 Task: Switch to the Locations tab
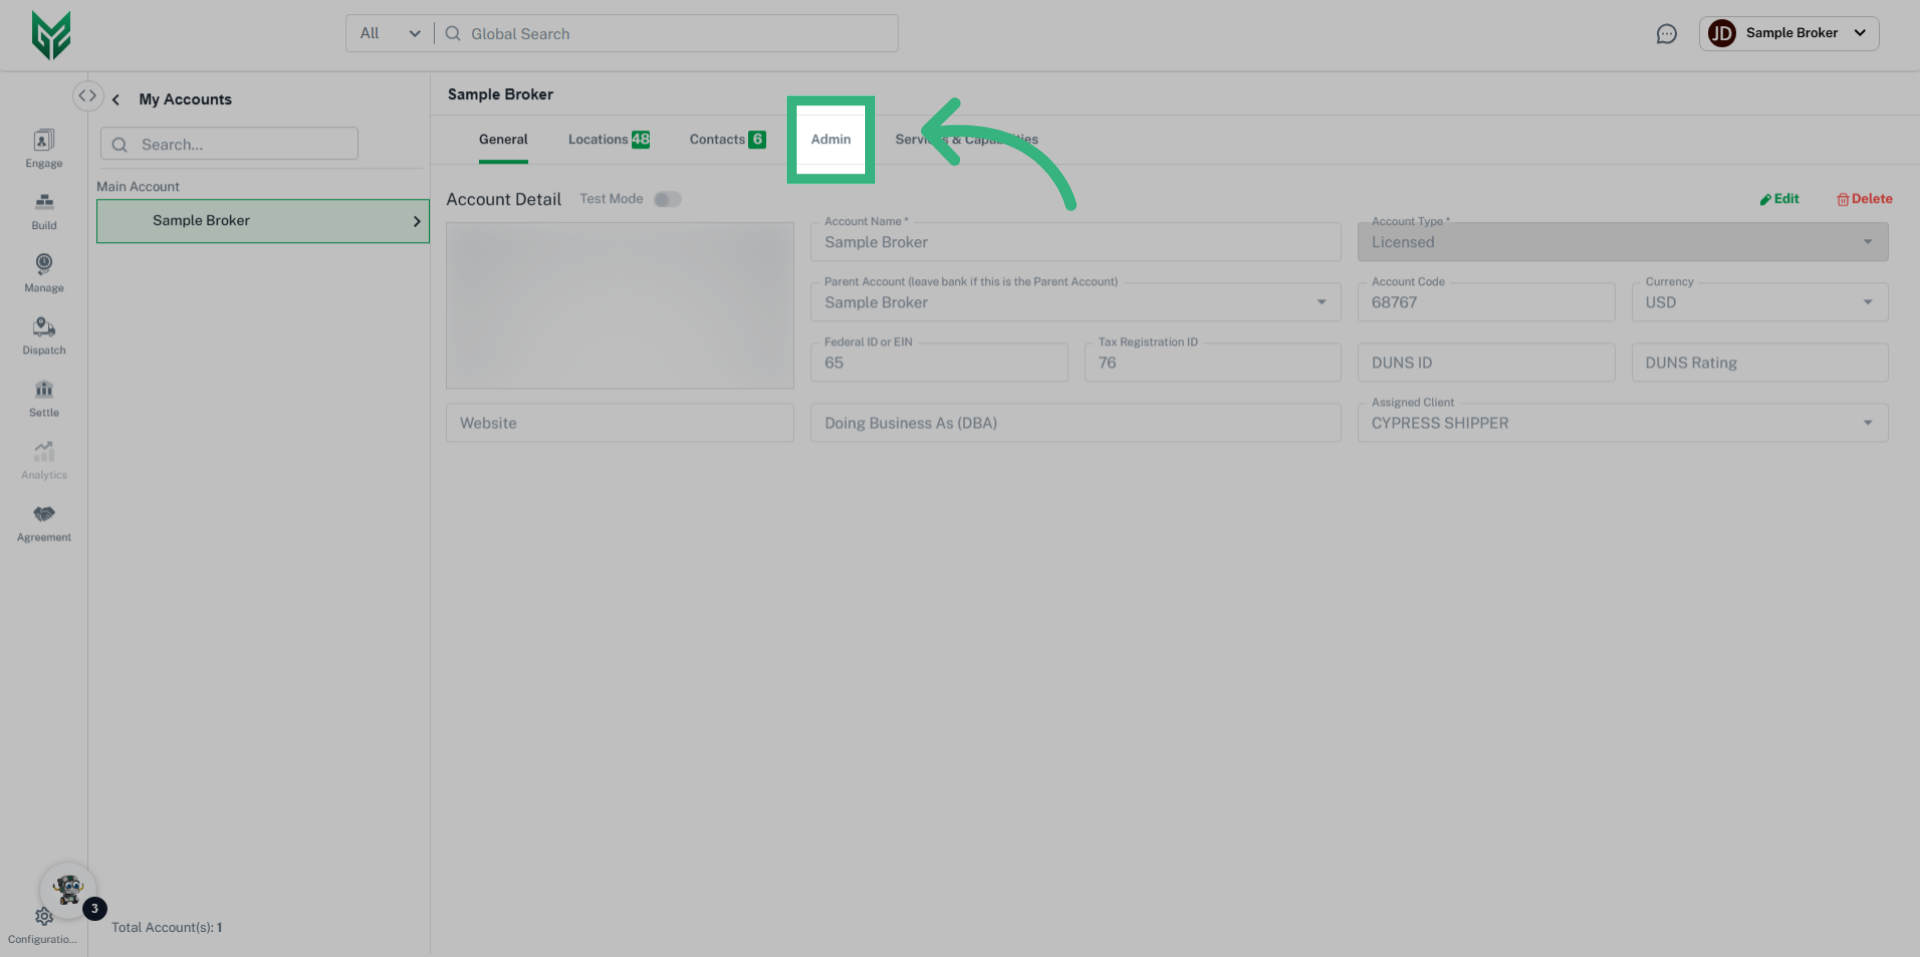click(x=609, y=140)
